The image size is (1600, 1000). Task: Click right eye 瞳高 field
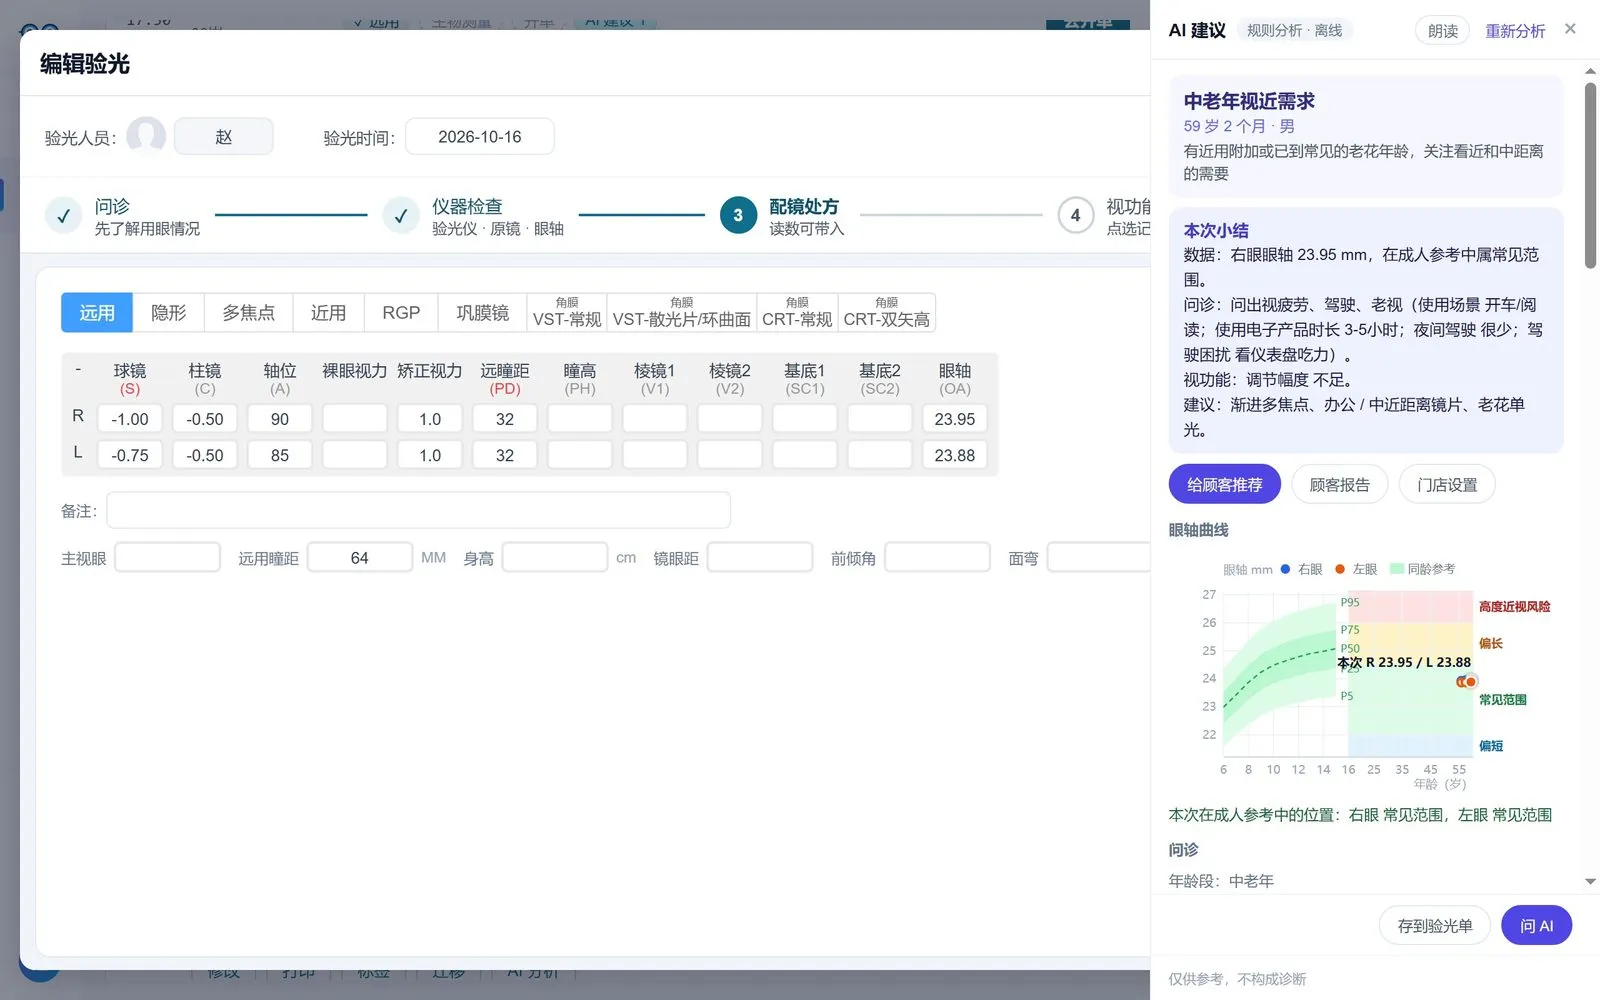[580, 419]
